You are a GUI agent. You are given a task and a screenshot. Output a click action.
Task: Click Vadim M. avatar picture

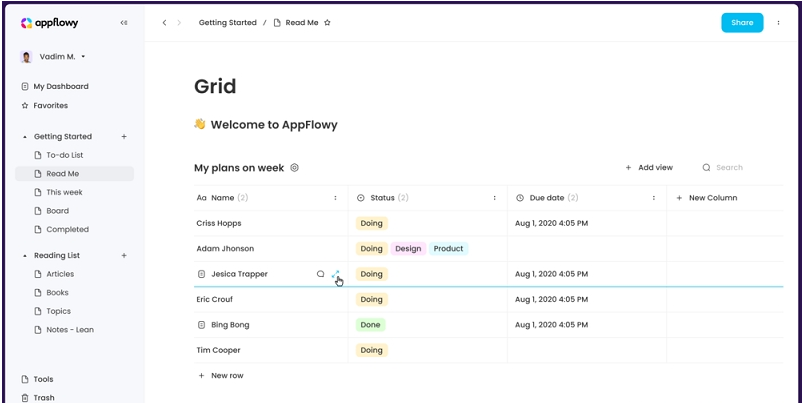click(x=26, y=56)
